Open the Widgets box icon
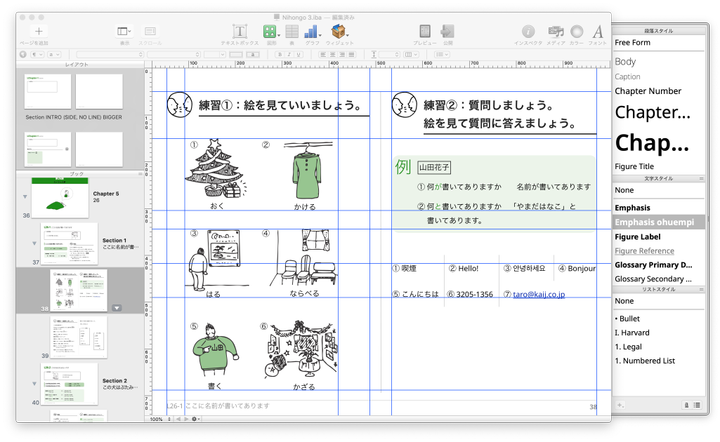The image size is (720, 442). (x=339, y=32)
